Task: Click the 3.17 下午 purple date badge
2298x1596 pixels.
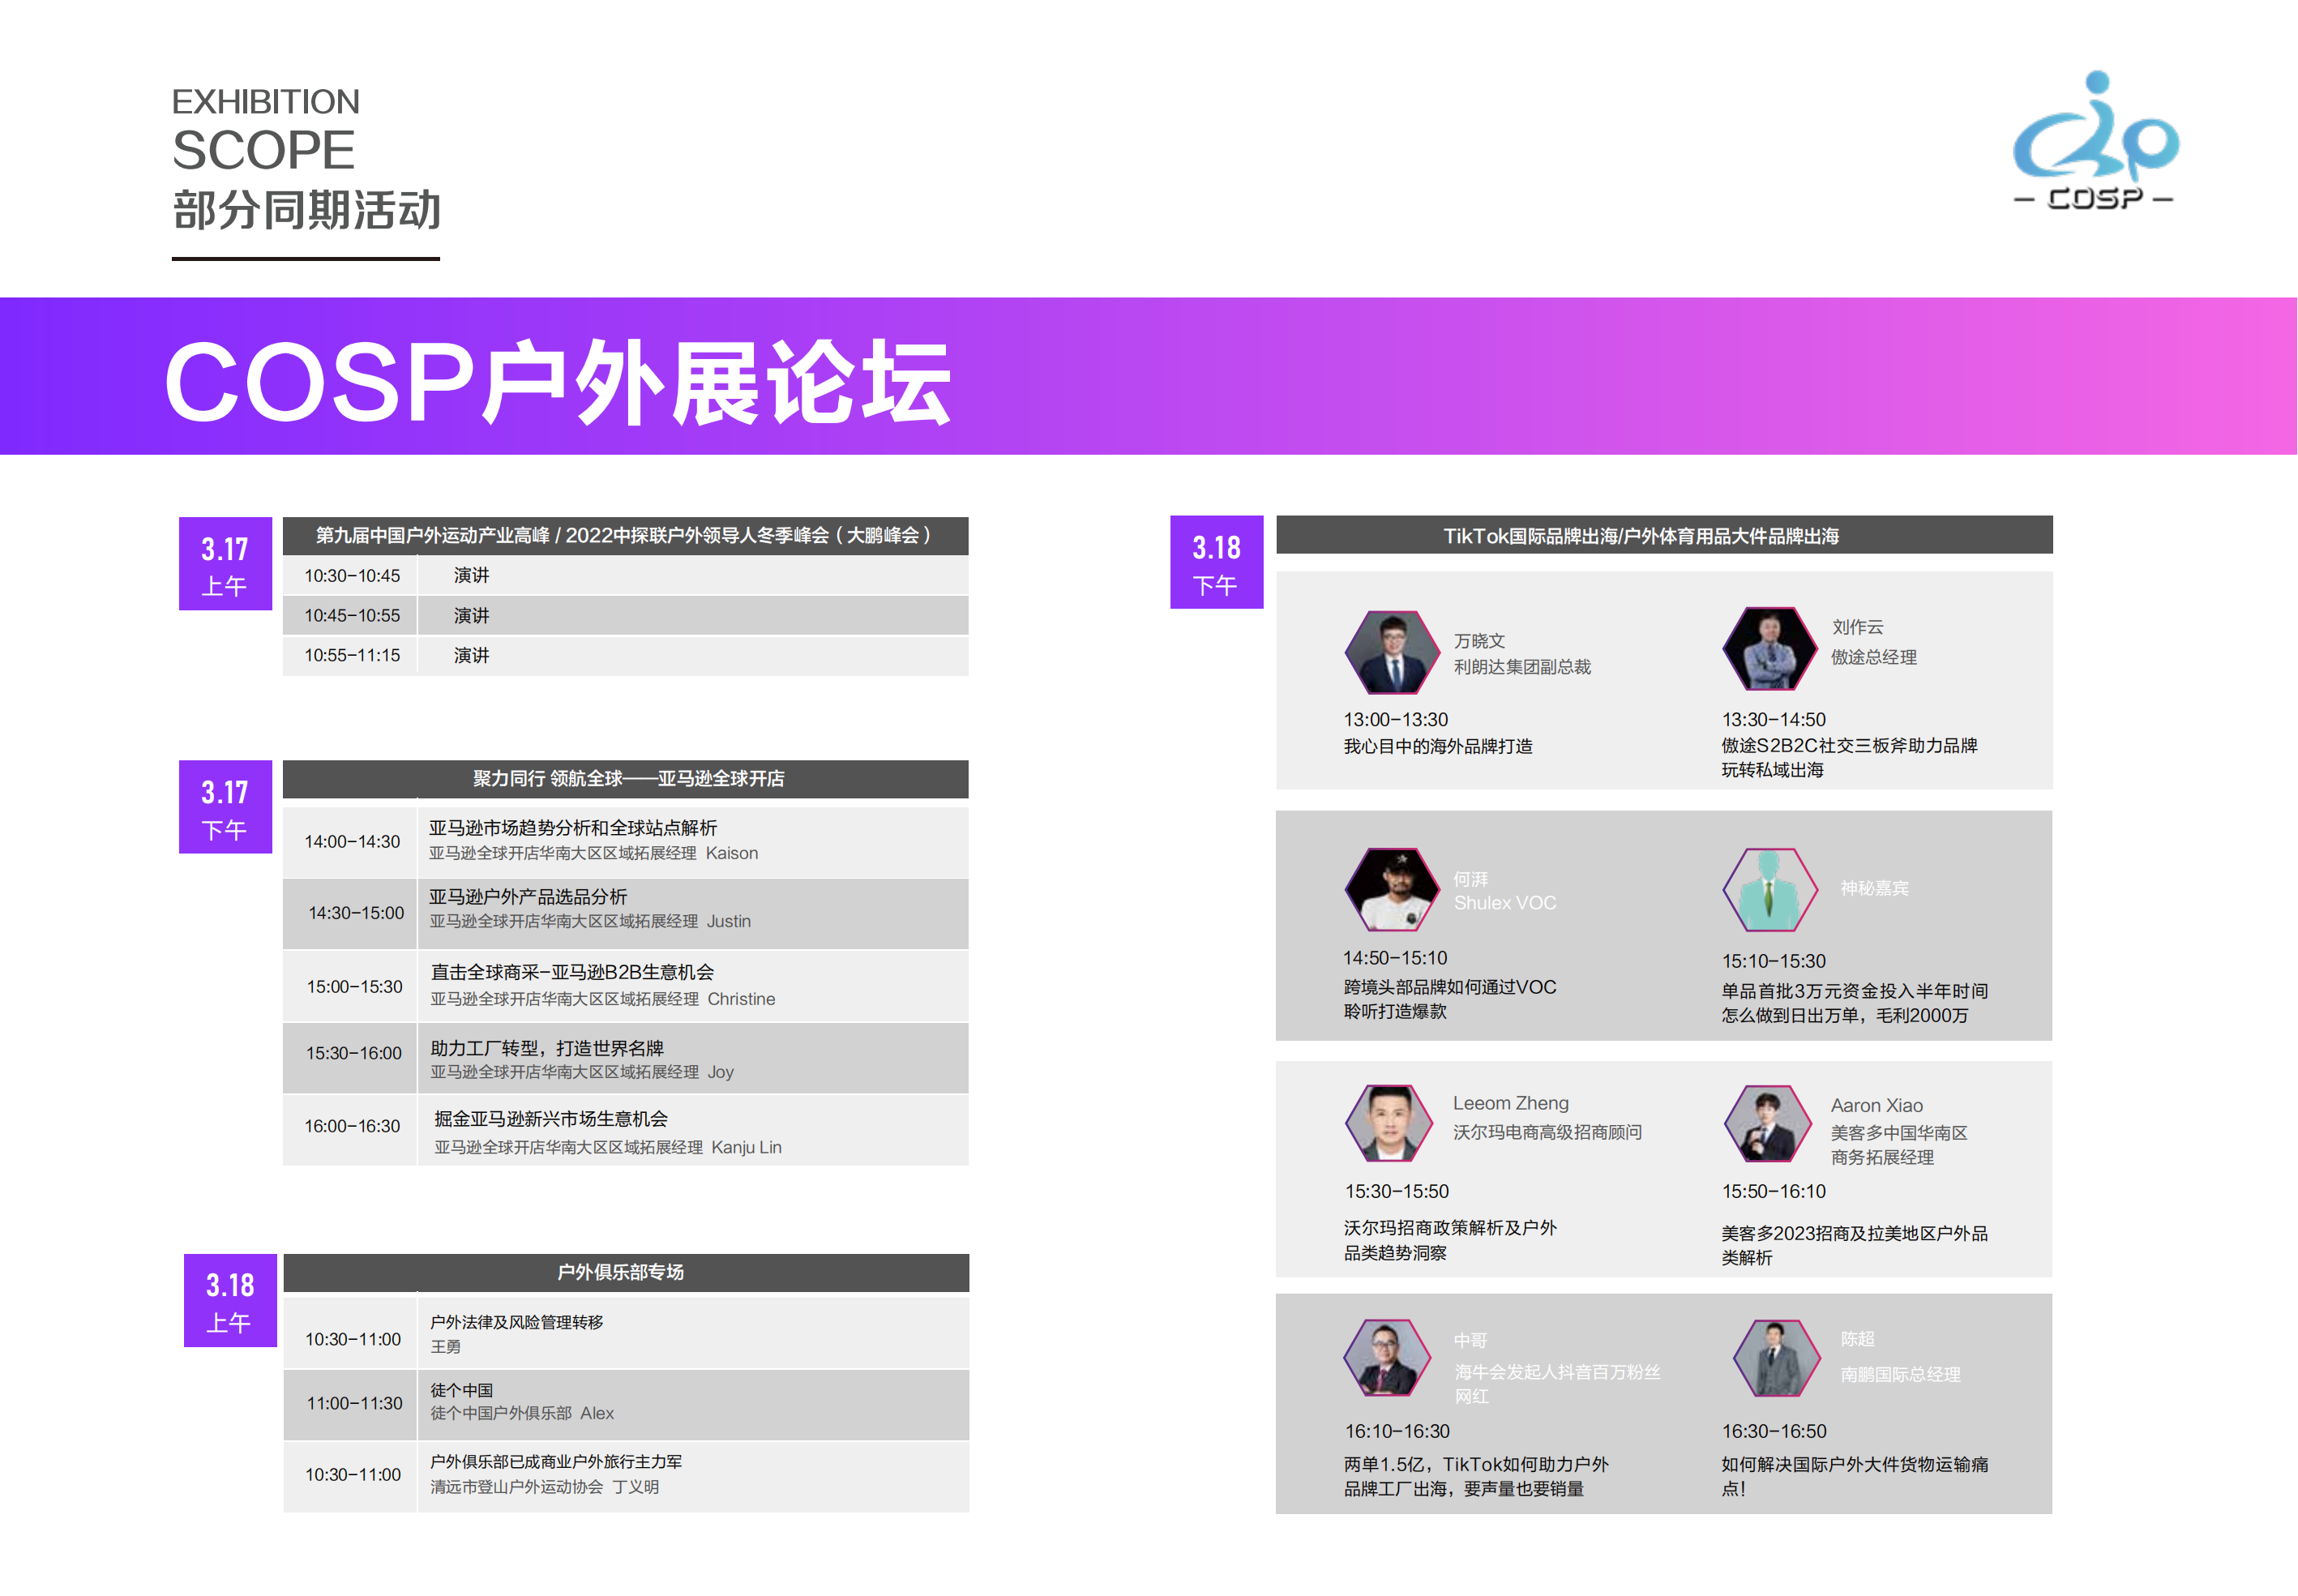Action: point(225,807)
